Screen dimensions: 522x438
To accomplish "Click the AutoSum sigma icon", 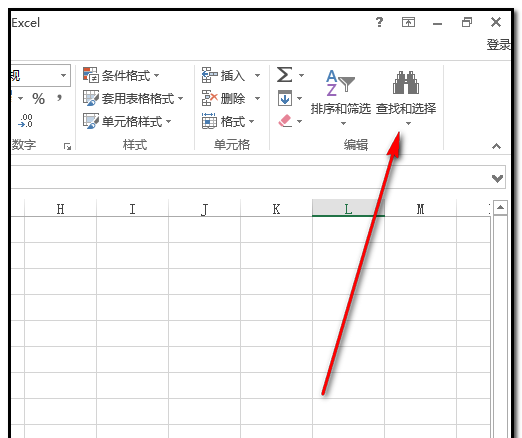I will point(284,75).
